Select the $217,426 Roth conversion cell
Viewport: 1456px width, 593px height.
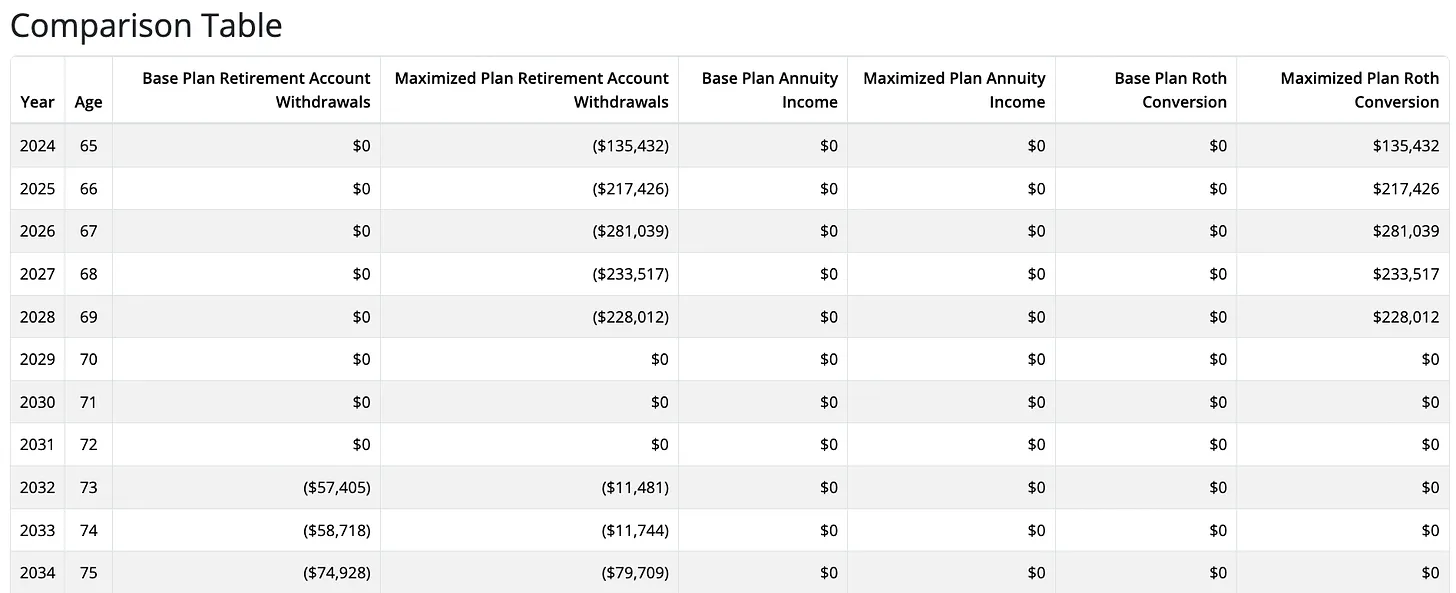click(x=1406, y=189)
